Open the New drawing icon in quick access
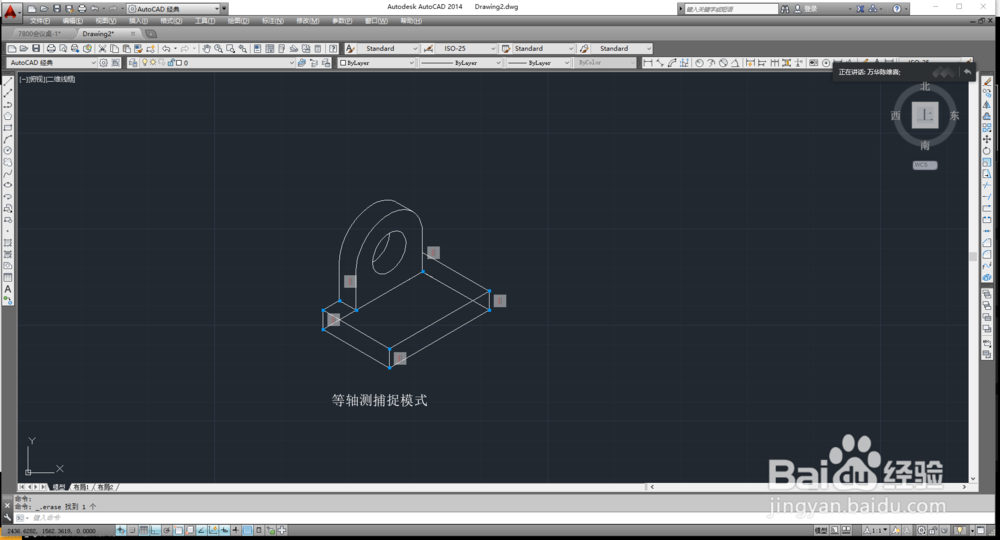1000x540 pixels. (32, 9)
